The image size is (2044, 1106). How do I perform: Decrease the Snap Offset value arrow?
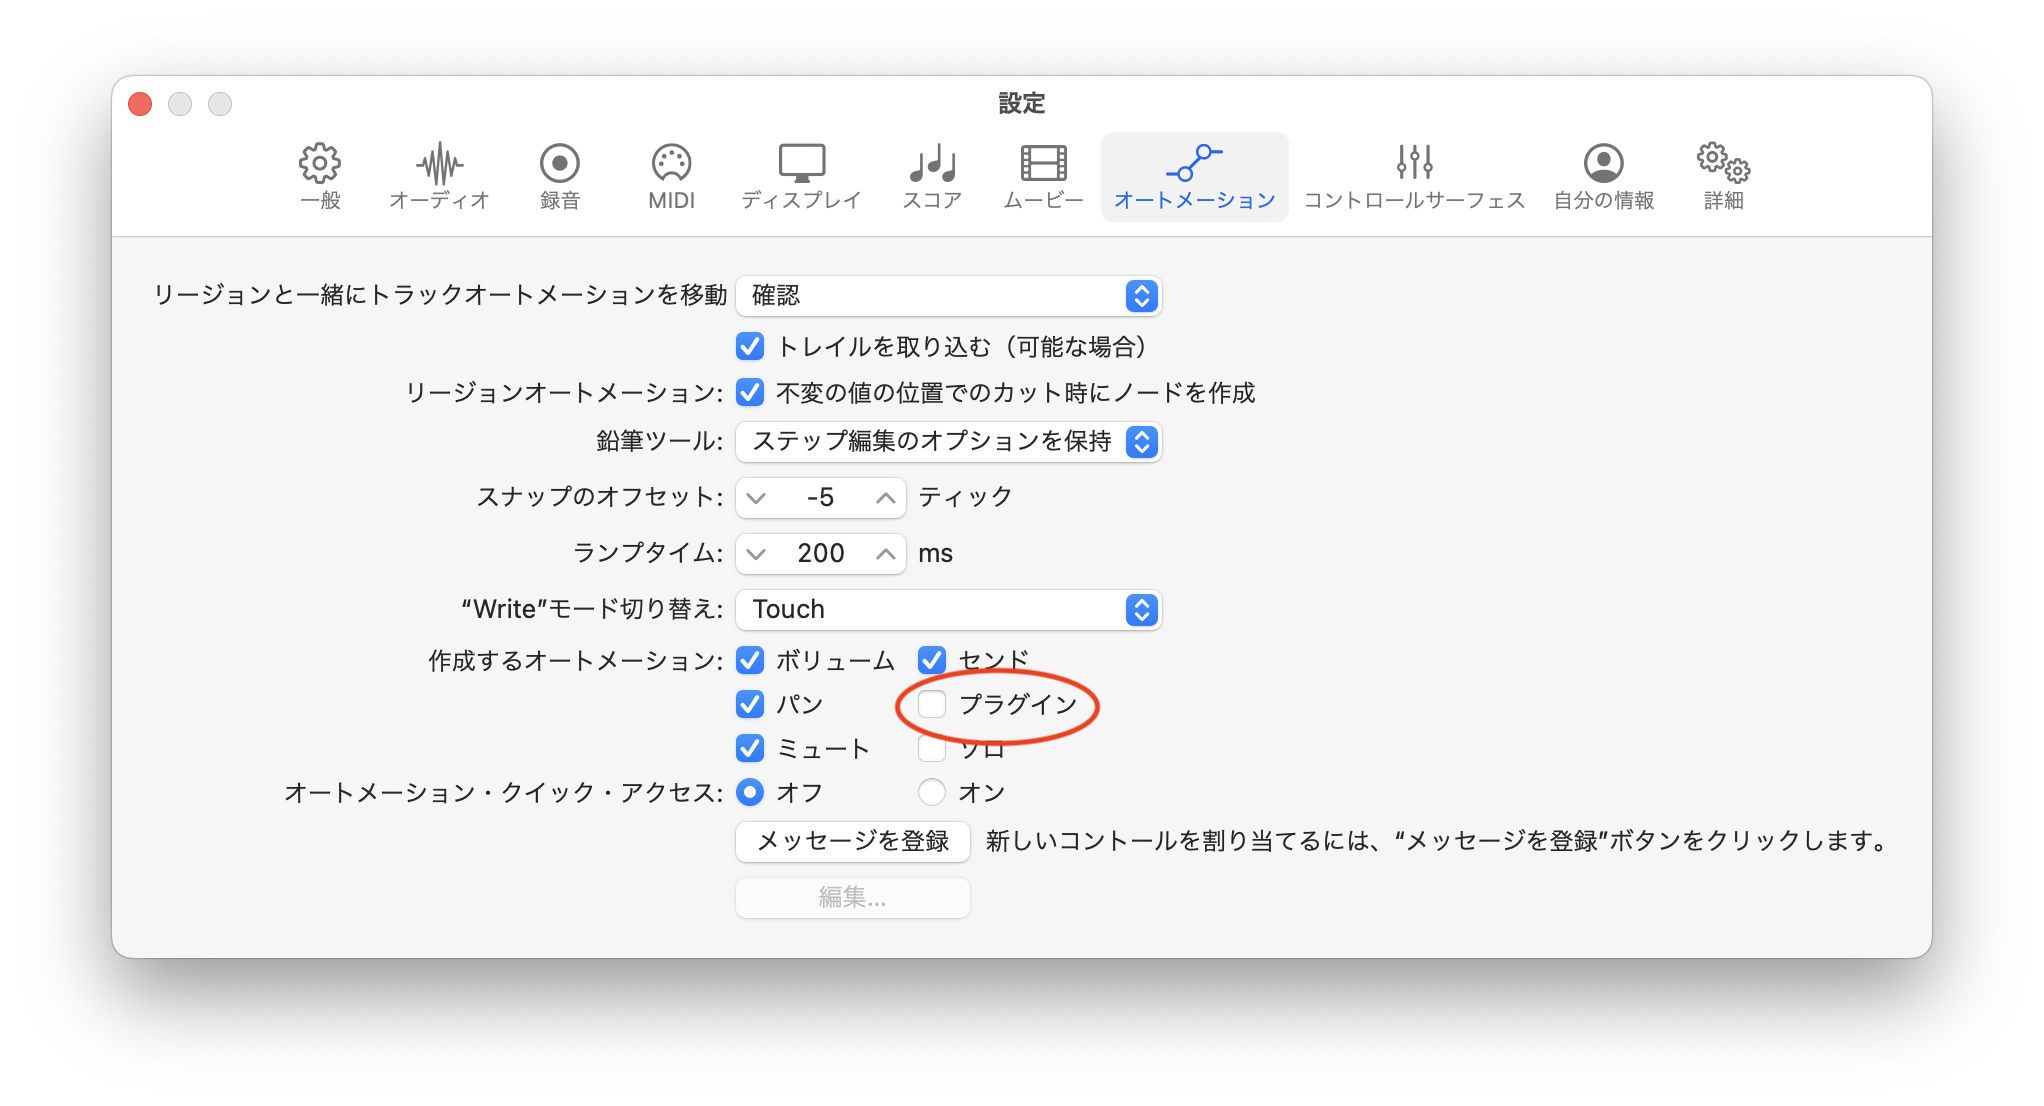(x=757, y=497)
